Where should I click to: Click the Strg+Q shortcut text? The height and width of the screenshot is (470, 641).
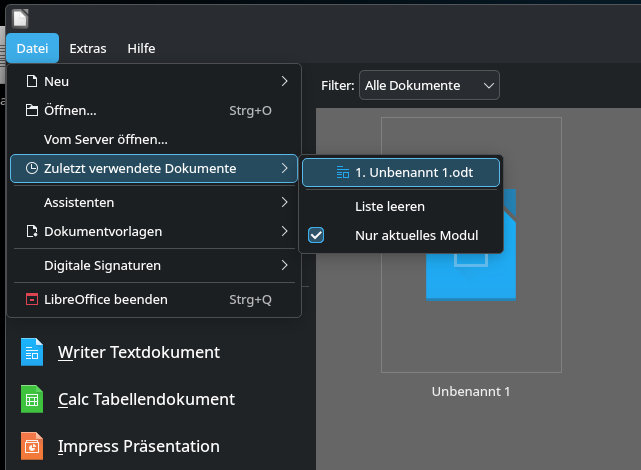pyautogui.click(x=250, y=300)
